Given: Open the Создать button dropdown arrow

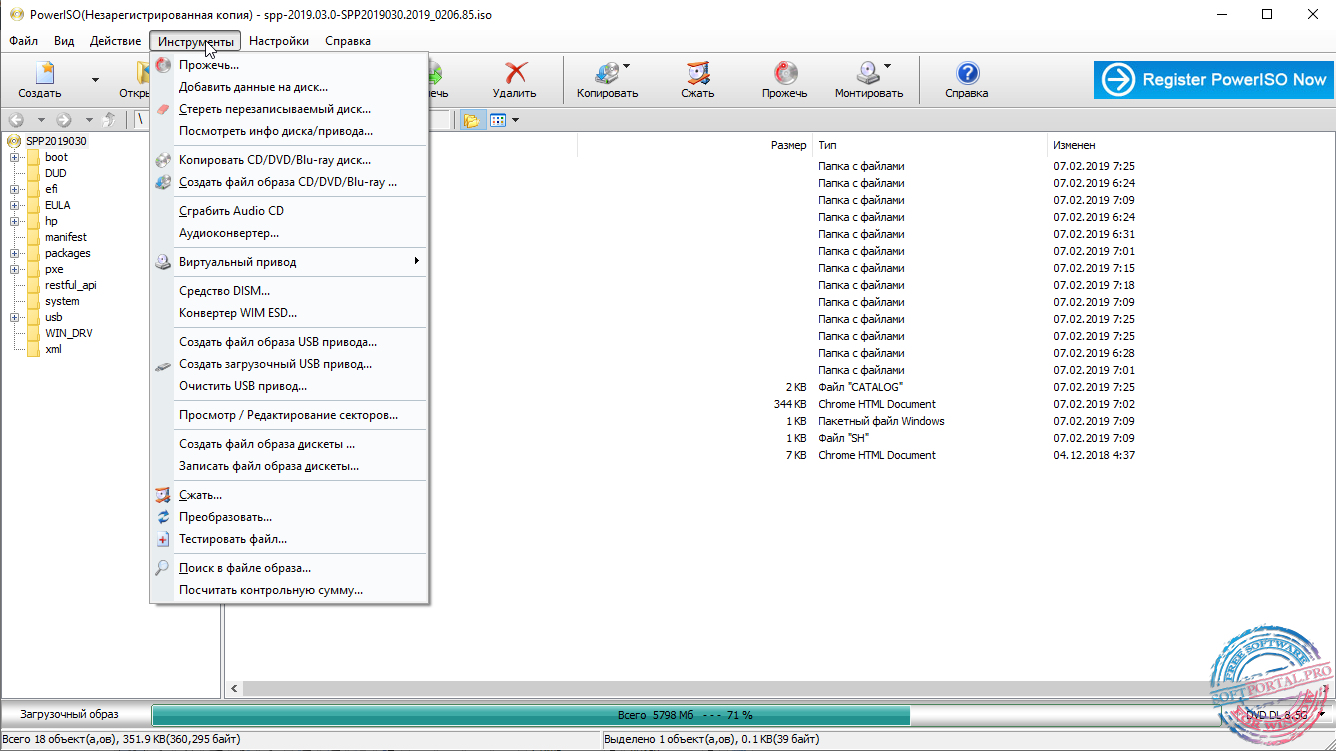Looking at the screenshot, I should 95,79.
